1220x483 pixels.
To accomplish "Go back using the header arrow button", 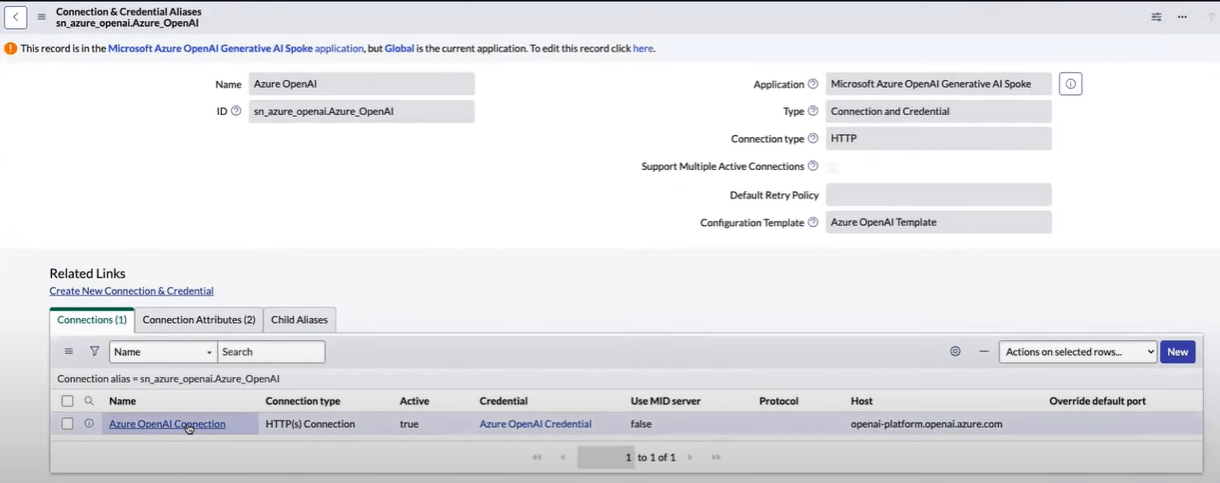I will point(15,17).
